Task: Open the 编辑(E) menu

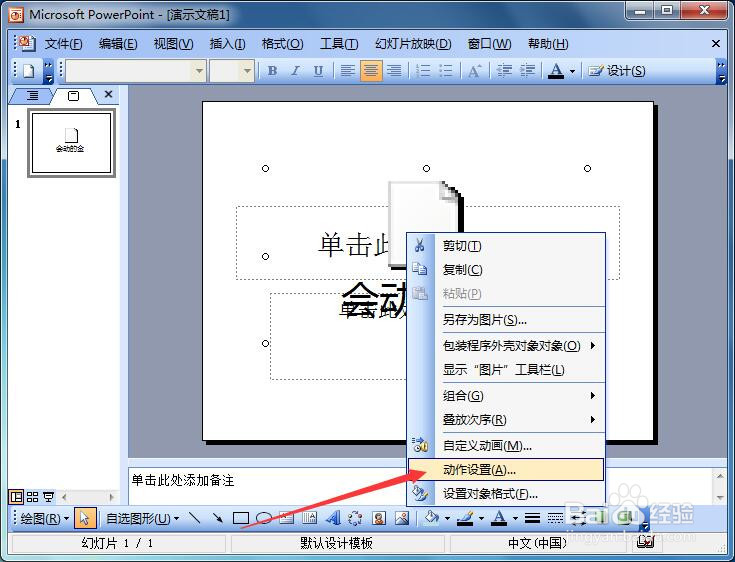Action: click(118, 44)
